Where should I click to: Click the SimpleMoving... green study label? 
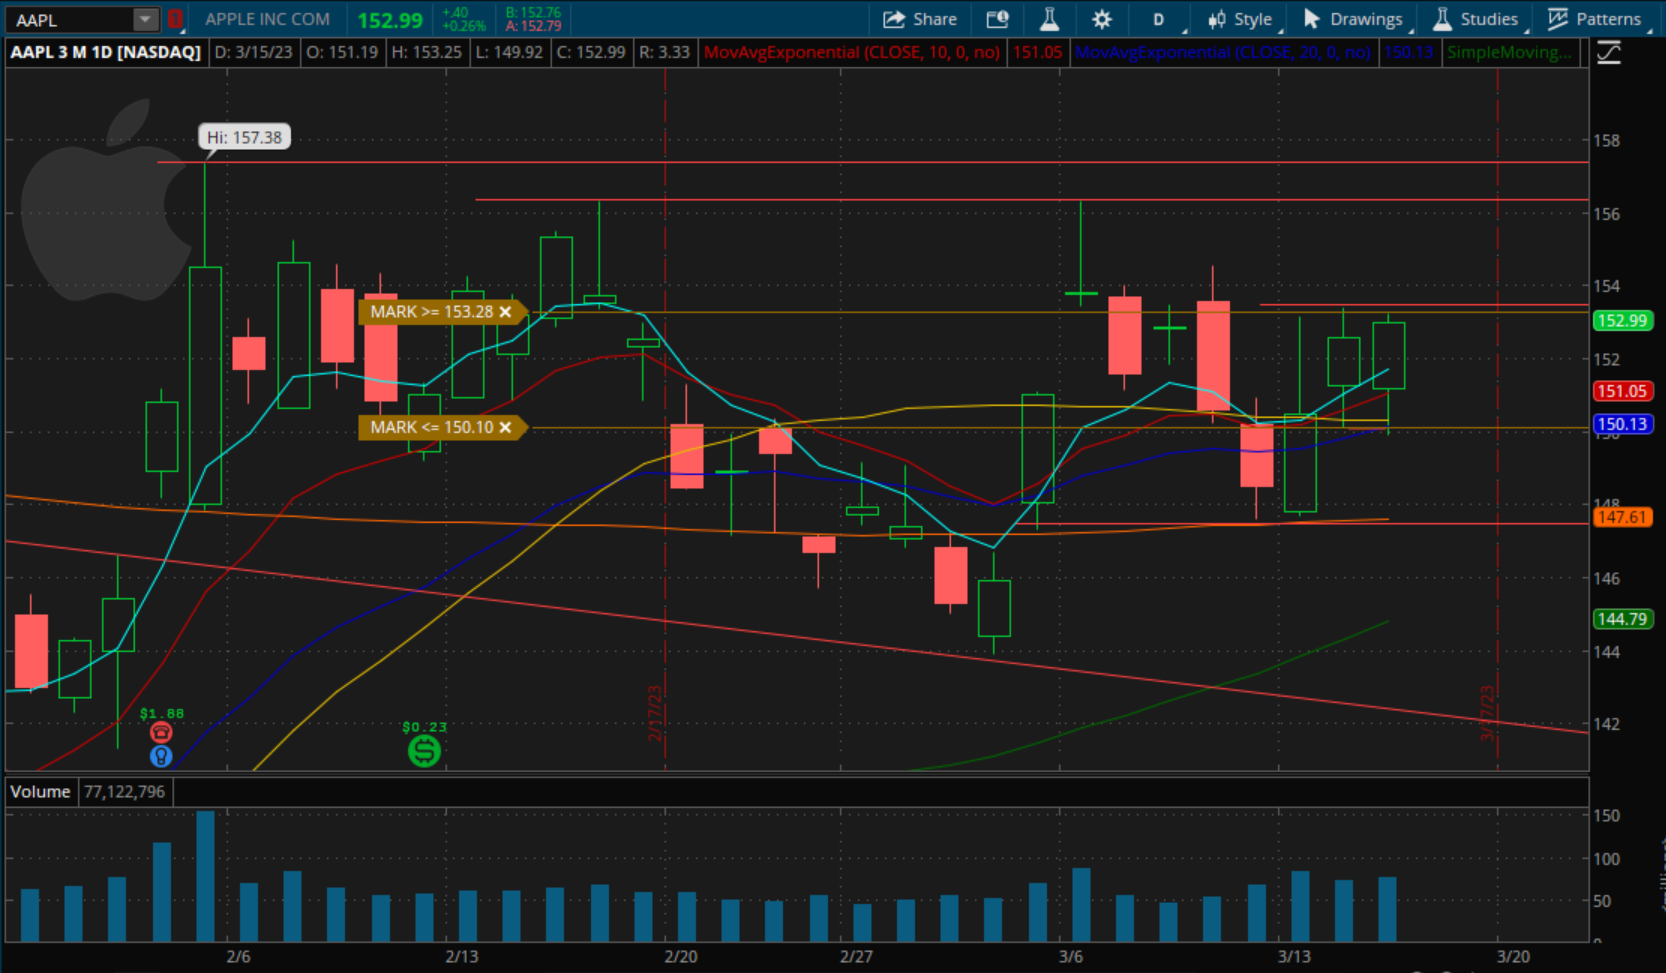click(1510, 52)
